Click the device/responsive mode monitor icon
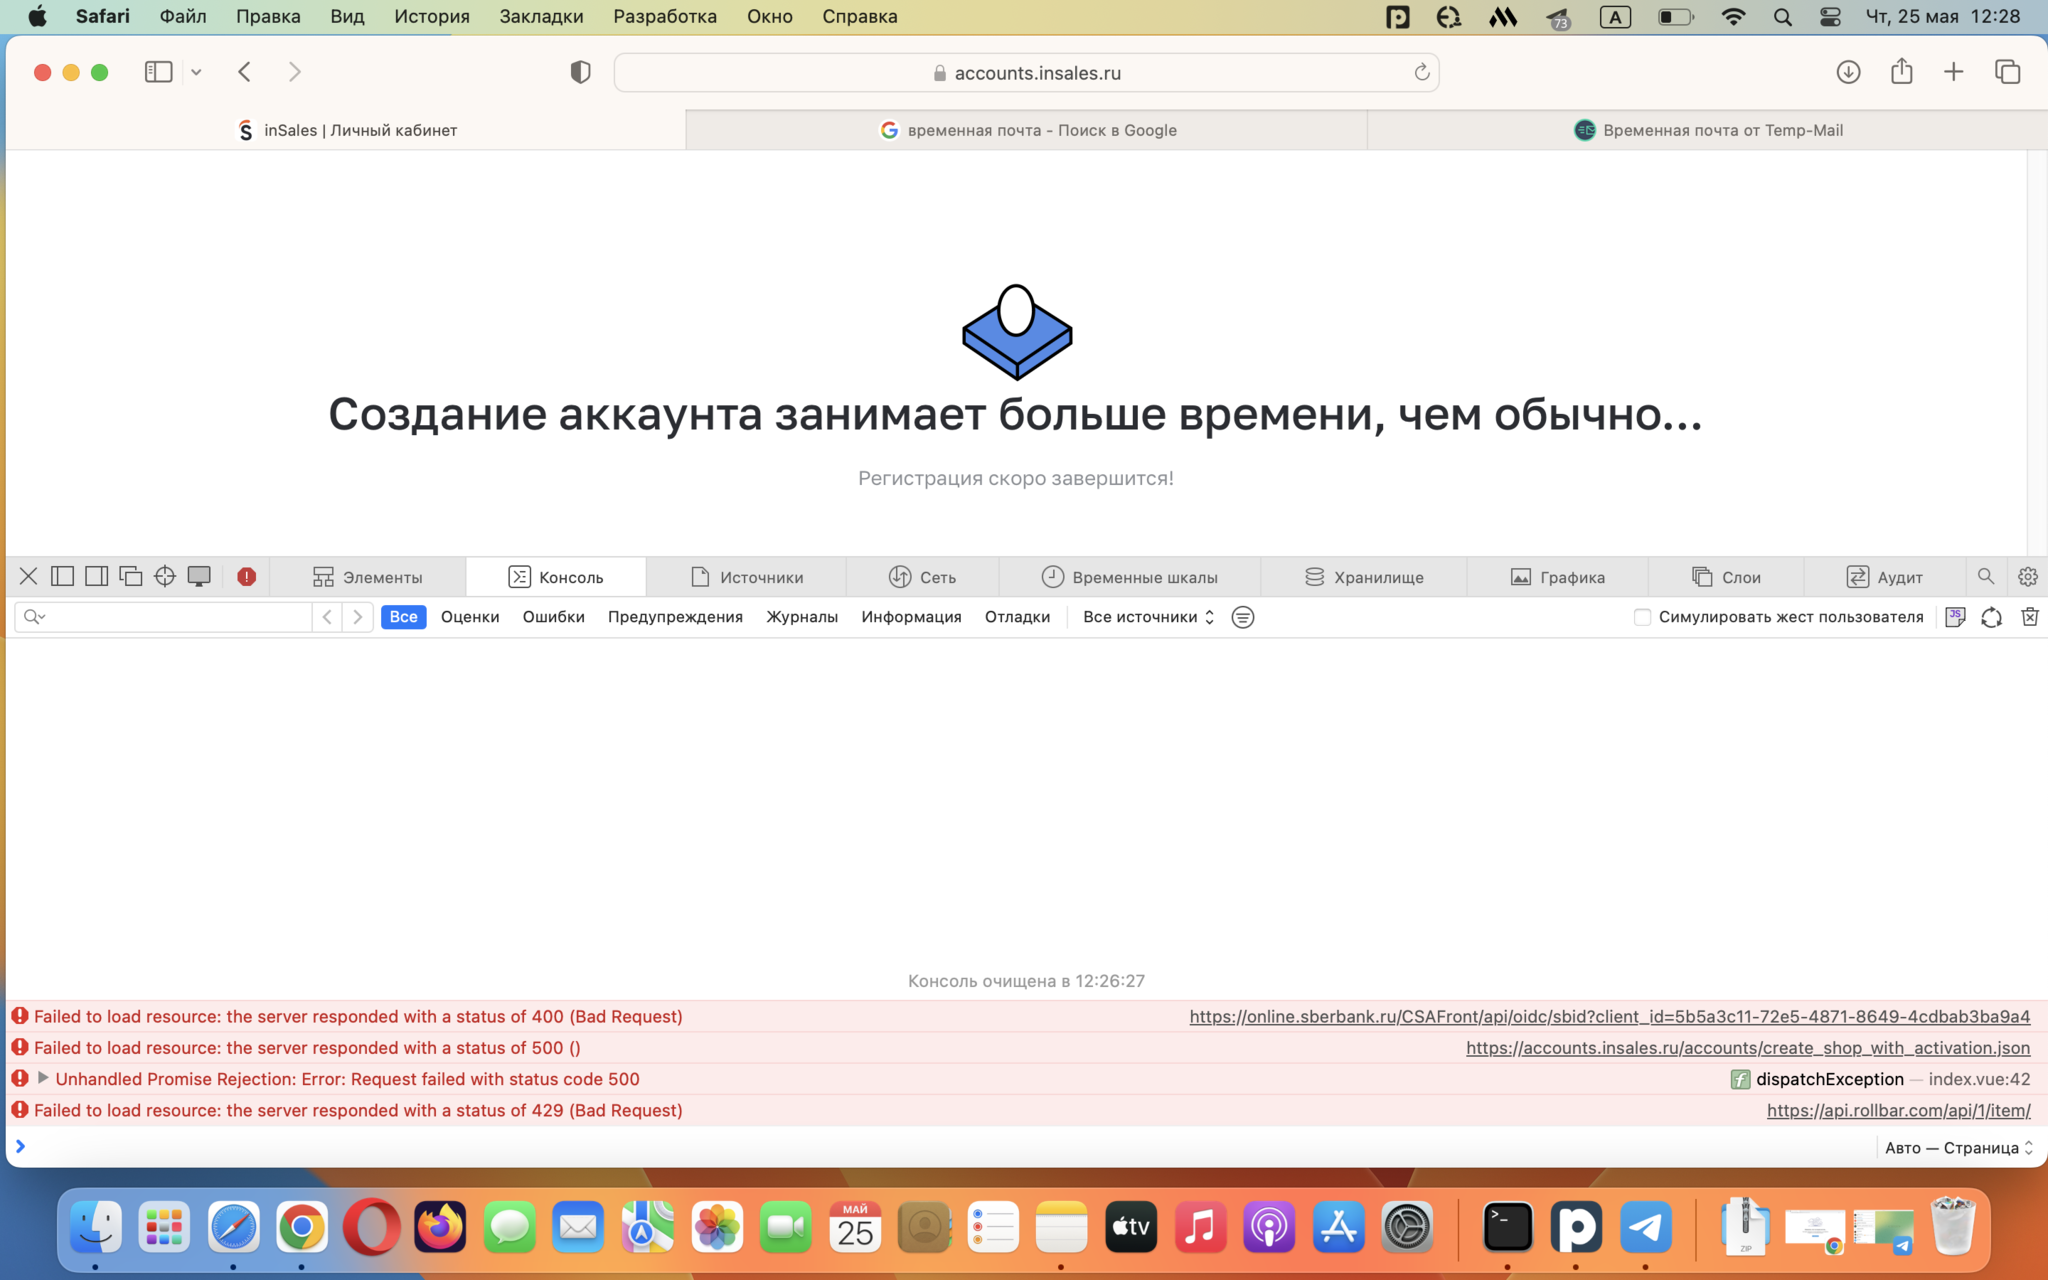This screenshot has width=2048, height=1280. (199, 576)
